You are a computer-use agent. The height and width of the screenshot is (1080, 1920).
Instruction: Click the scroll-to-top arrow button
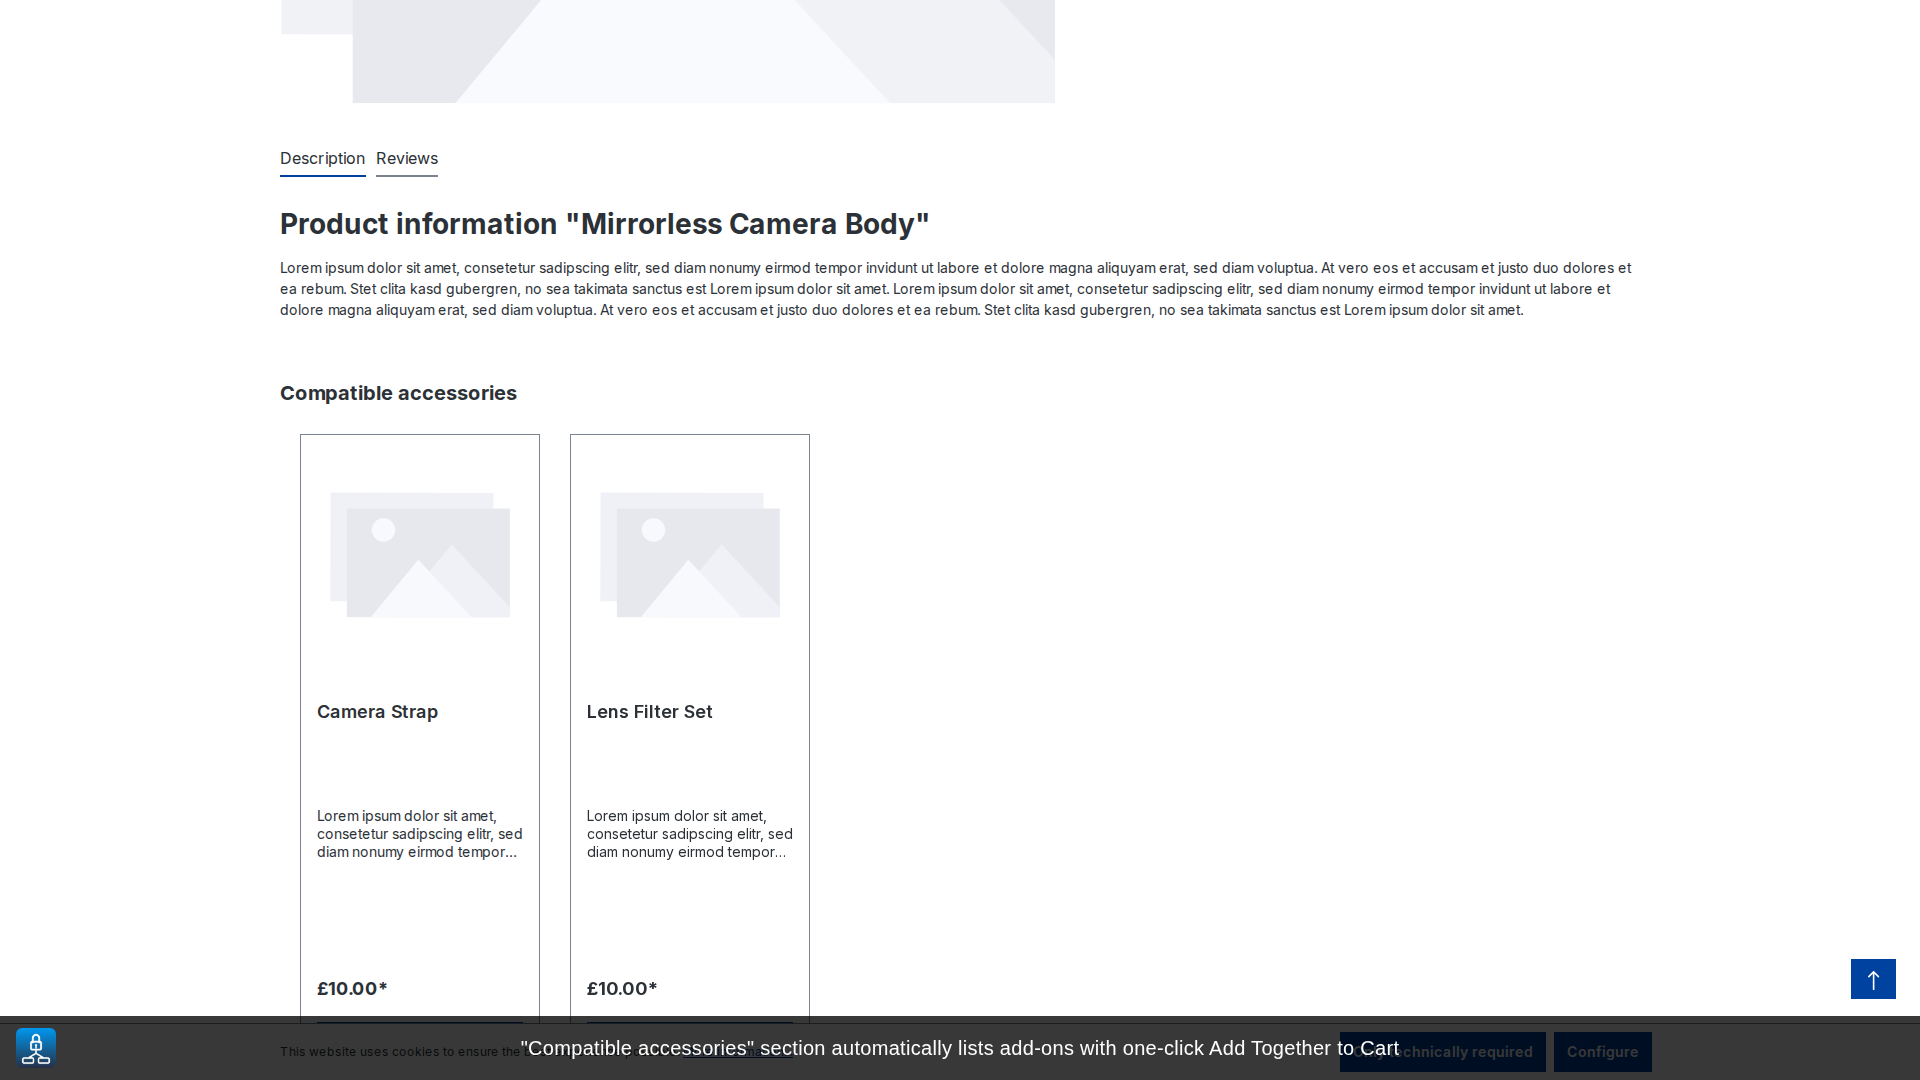pos(1873,979)
